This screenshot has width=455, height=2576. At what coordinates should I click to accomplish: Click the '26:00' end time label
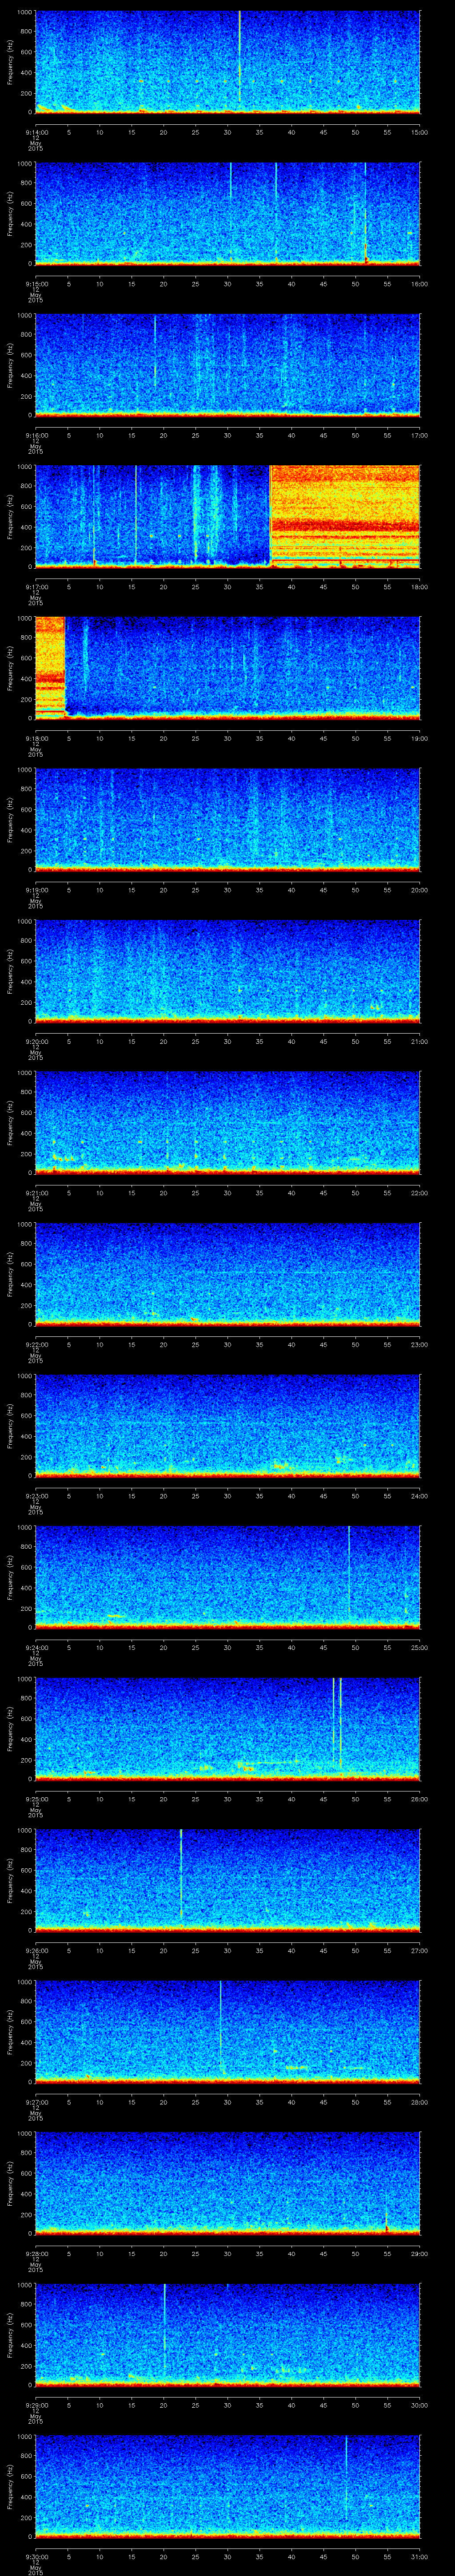419,1798
